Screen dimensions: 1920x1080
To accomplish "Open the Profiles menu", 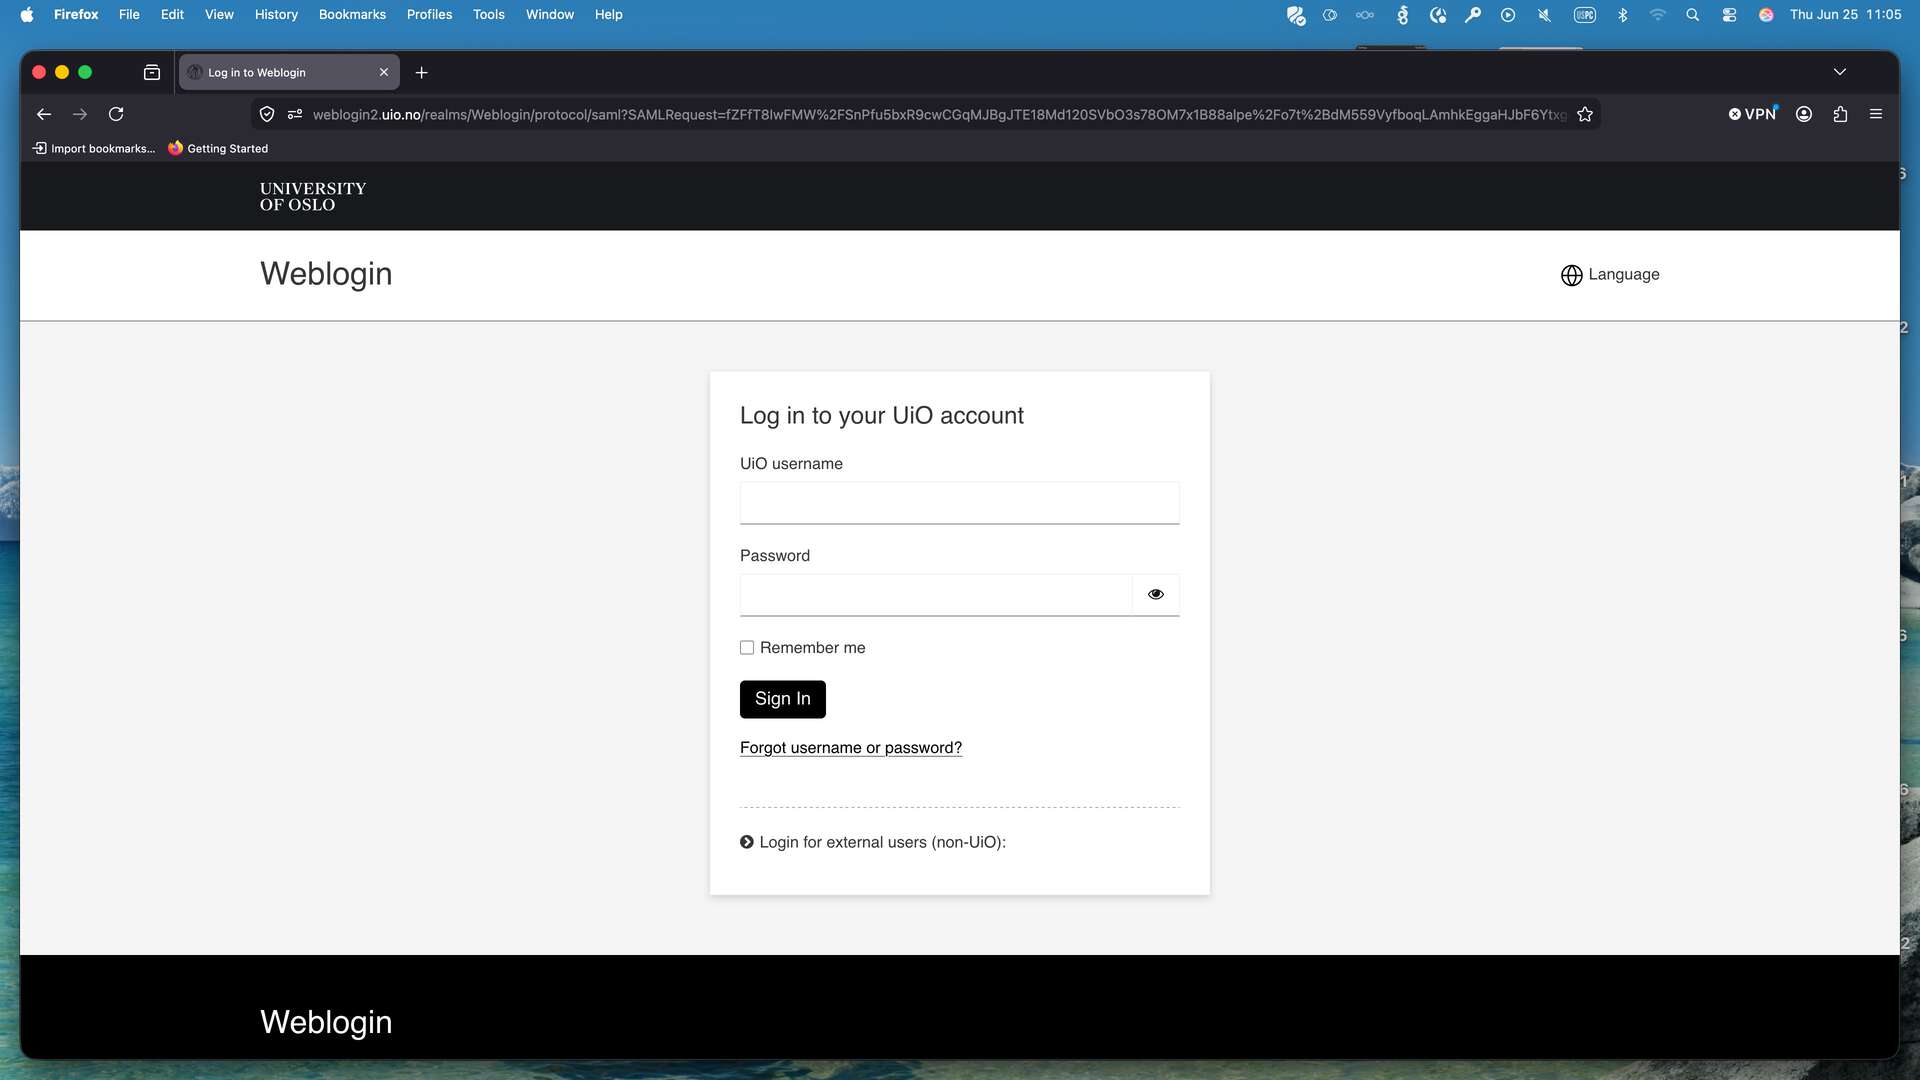I will pos(429,15).
